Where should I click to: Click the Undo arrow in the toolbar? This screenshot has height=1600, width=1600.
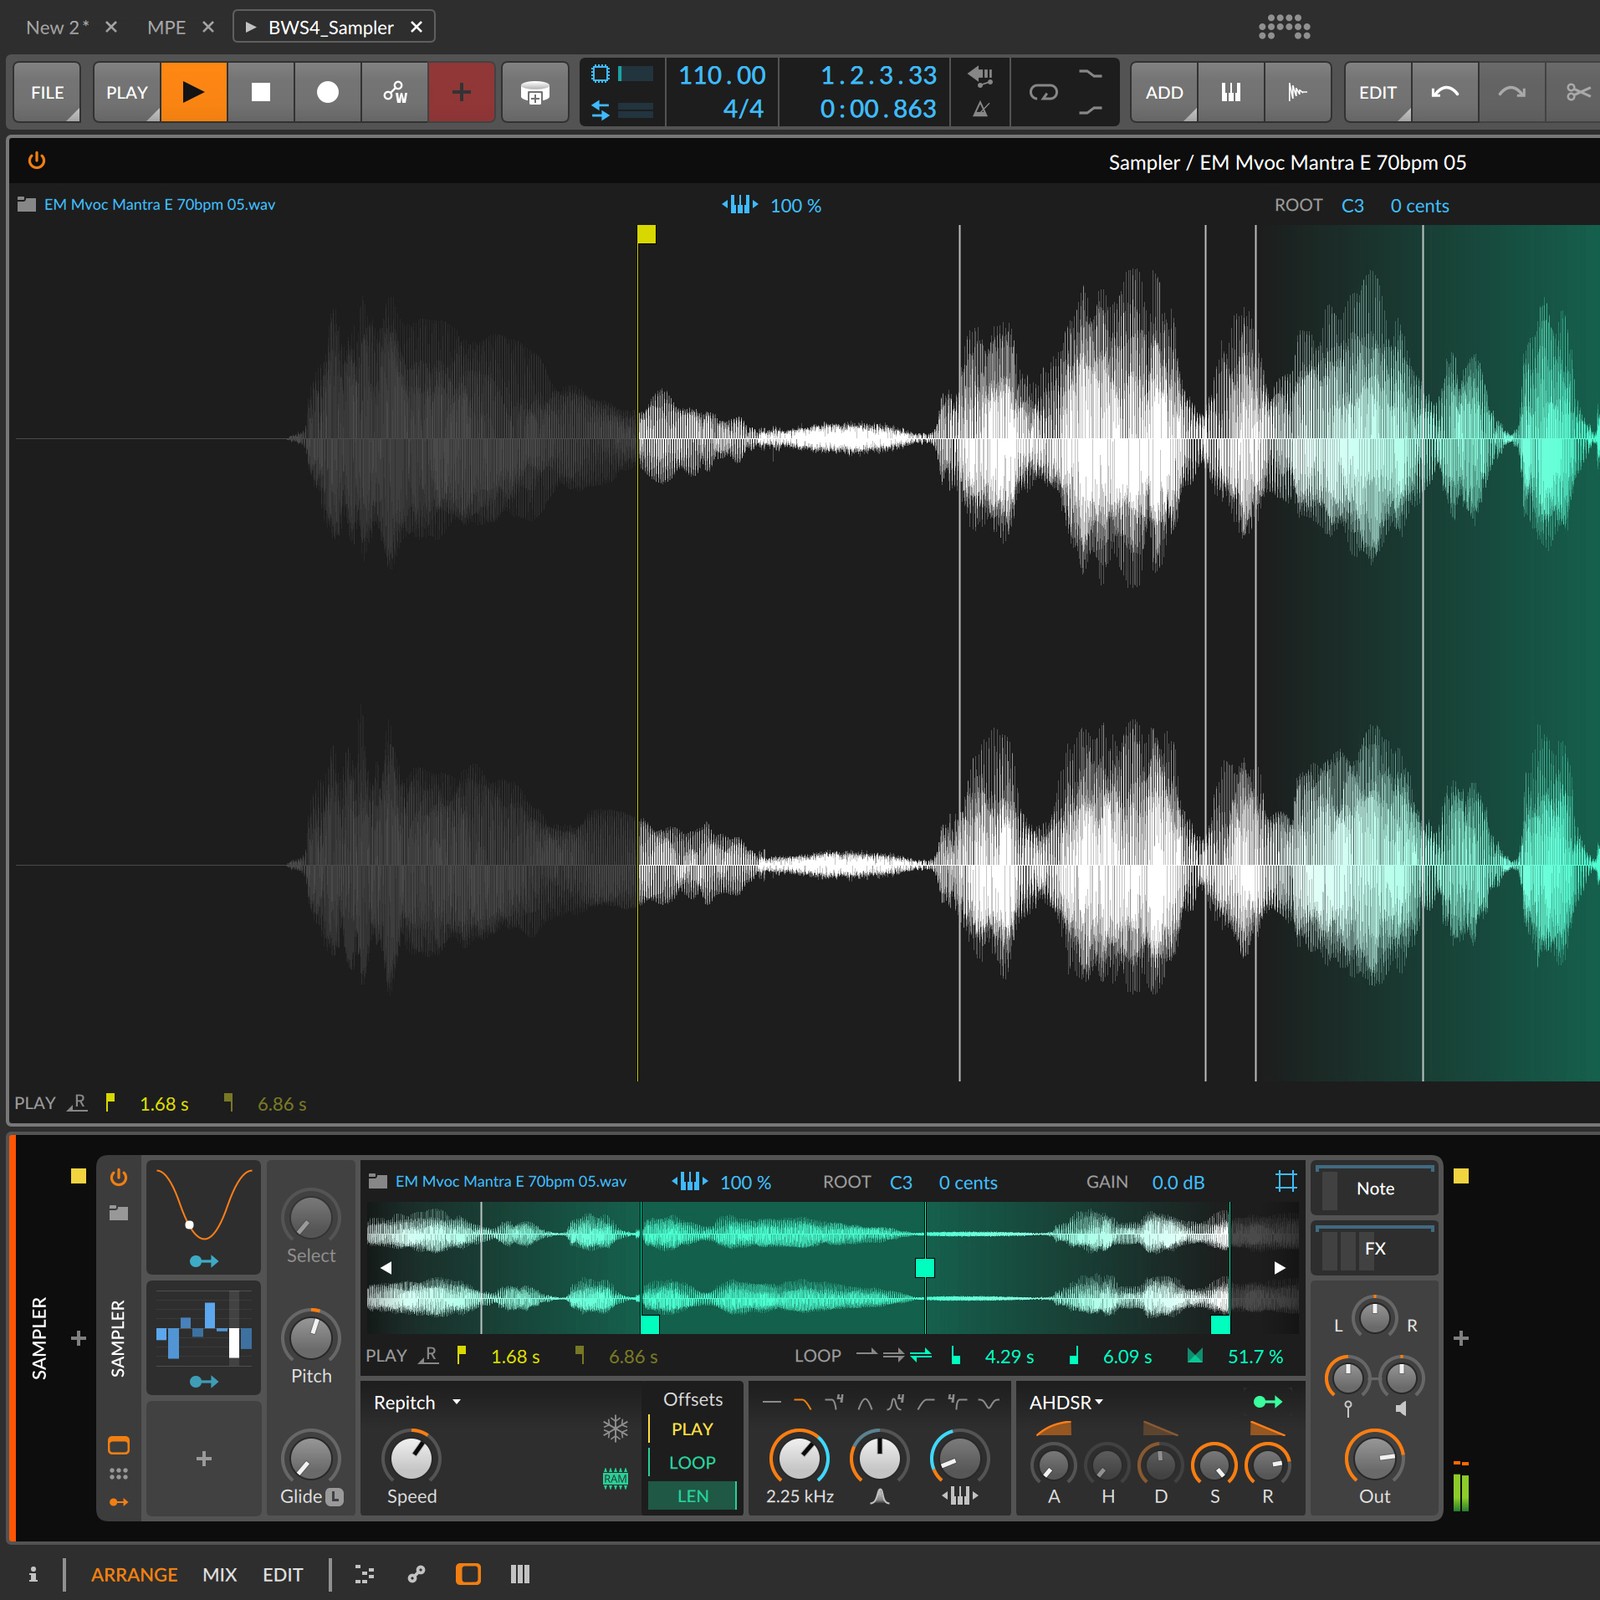pyautogui.click(x=1446, y=92)
